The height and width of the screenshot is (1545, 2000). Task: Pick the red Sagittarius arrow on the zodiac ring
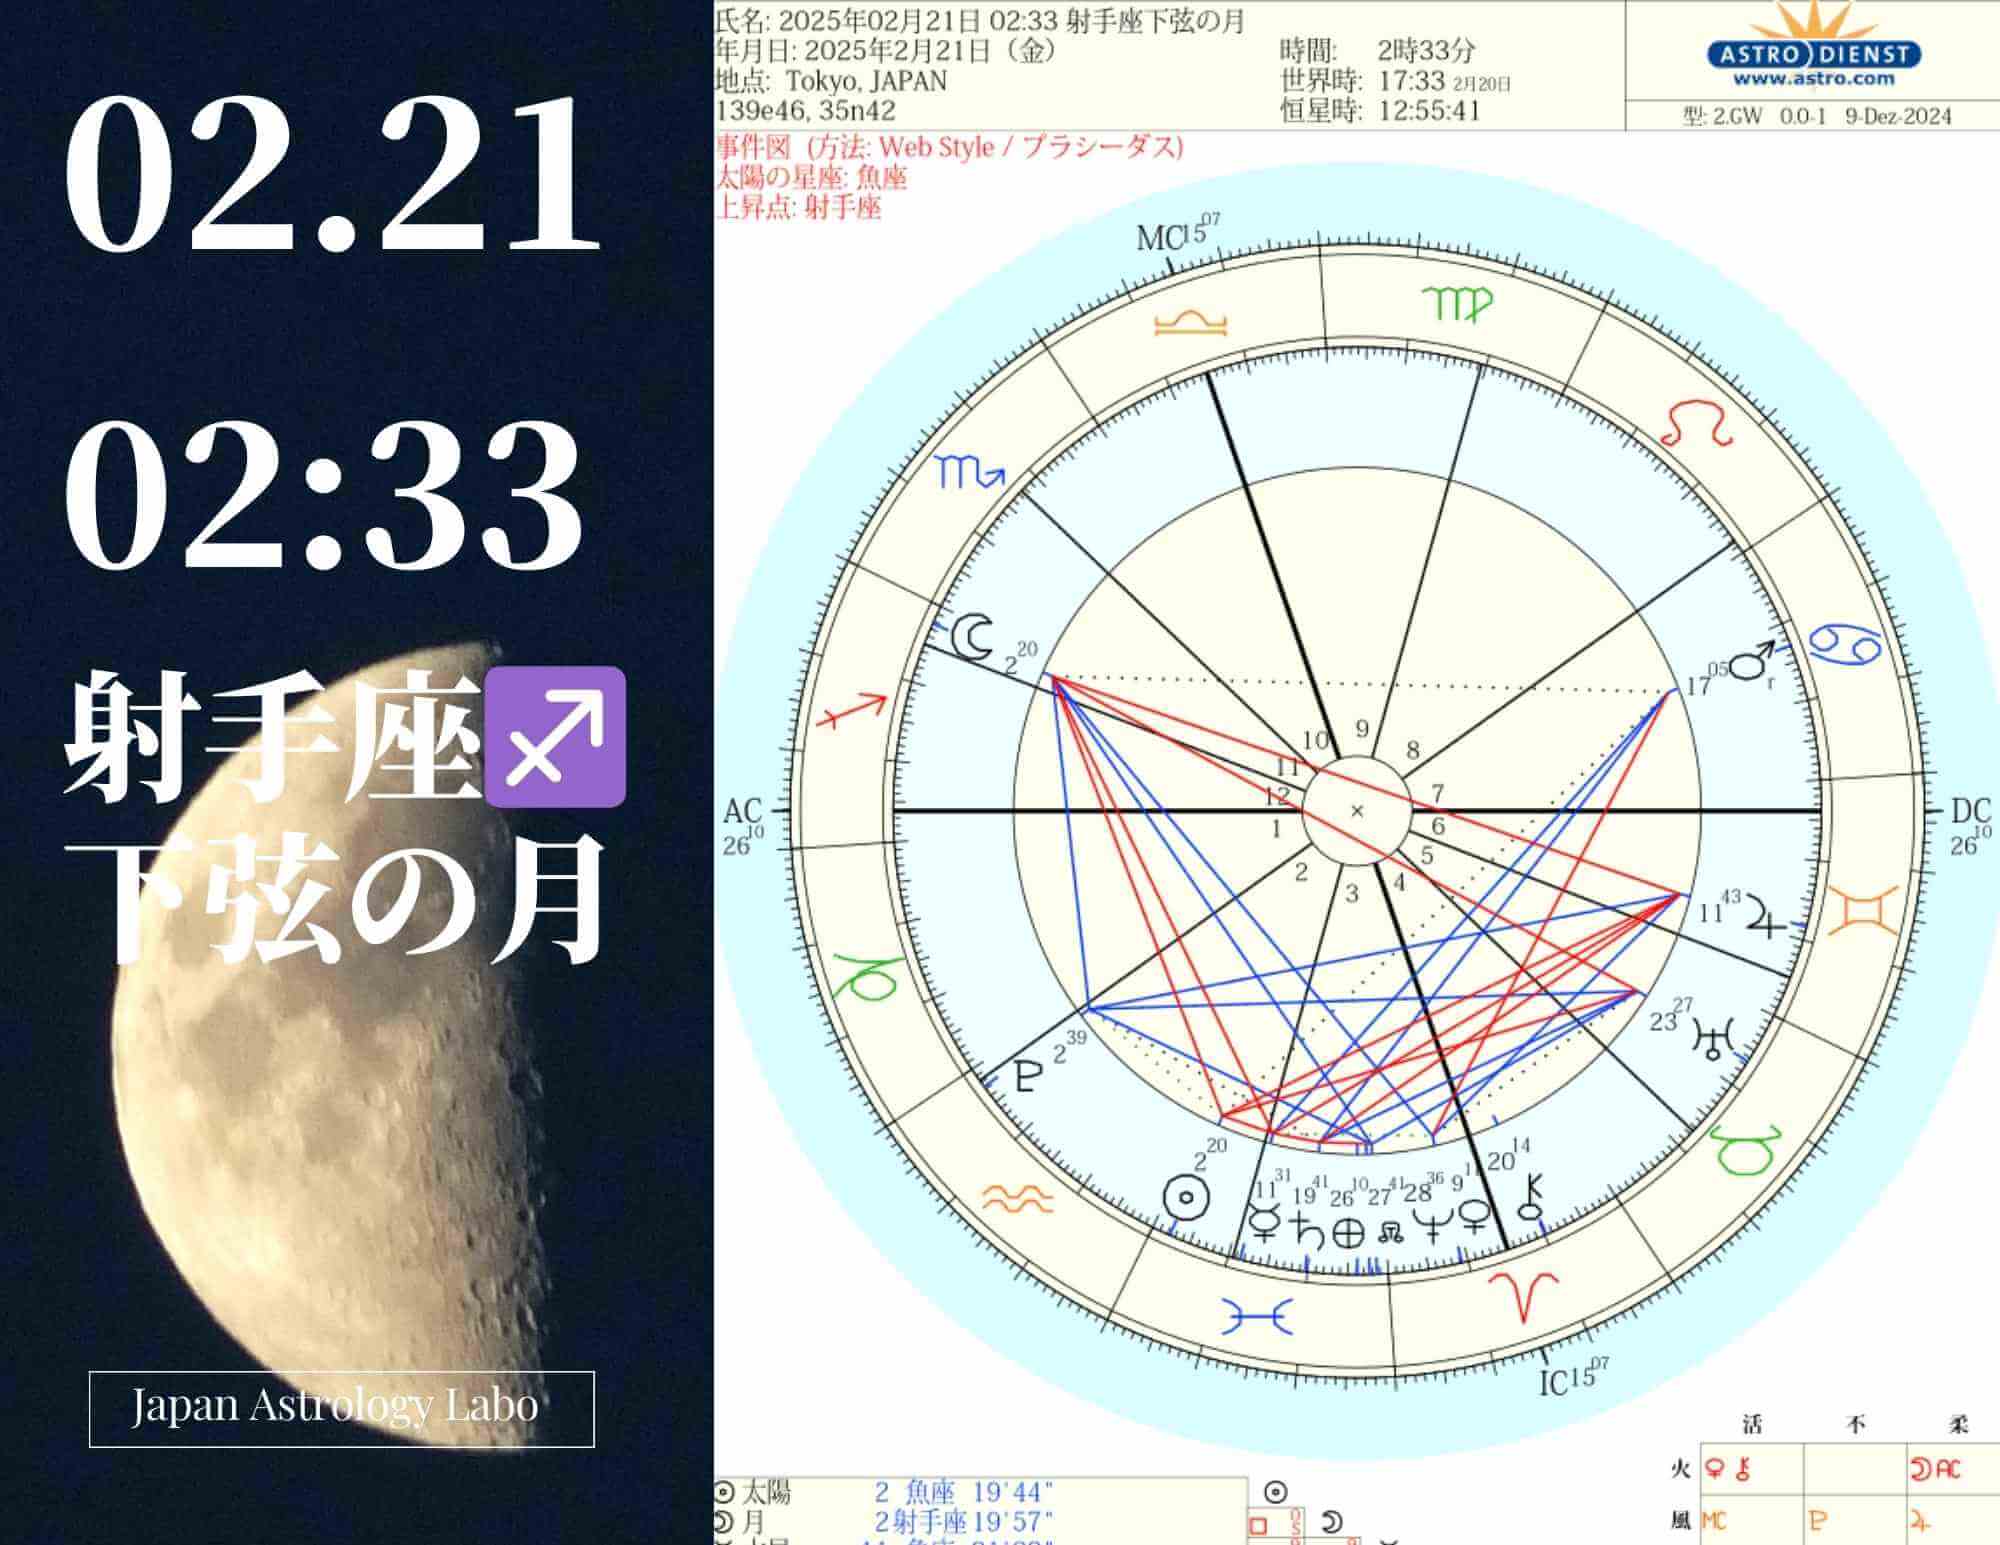[852, 712]
